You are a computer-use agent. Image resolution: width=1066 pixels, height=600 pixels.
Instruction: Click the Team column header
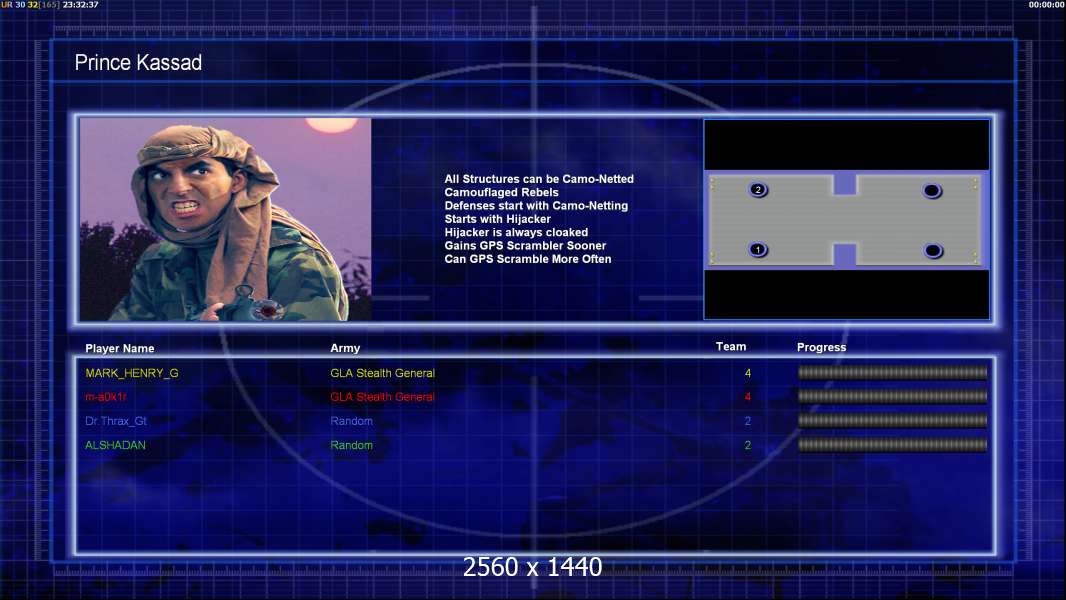tap(731, 347)
